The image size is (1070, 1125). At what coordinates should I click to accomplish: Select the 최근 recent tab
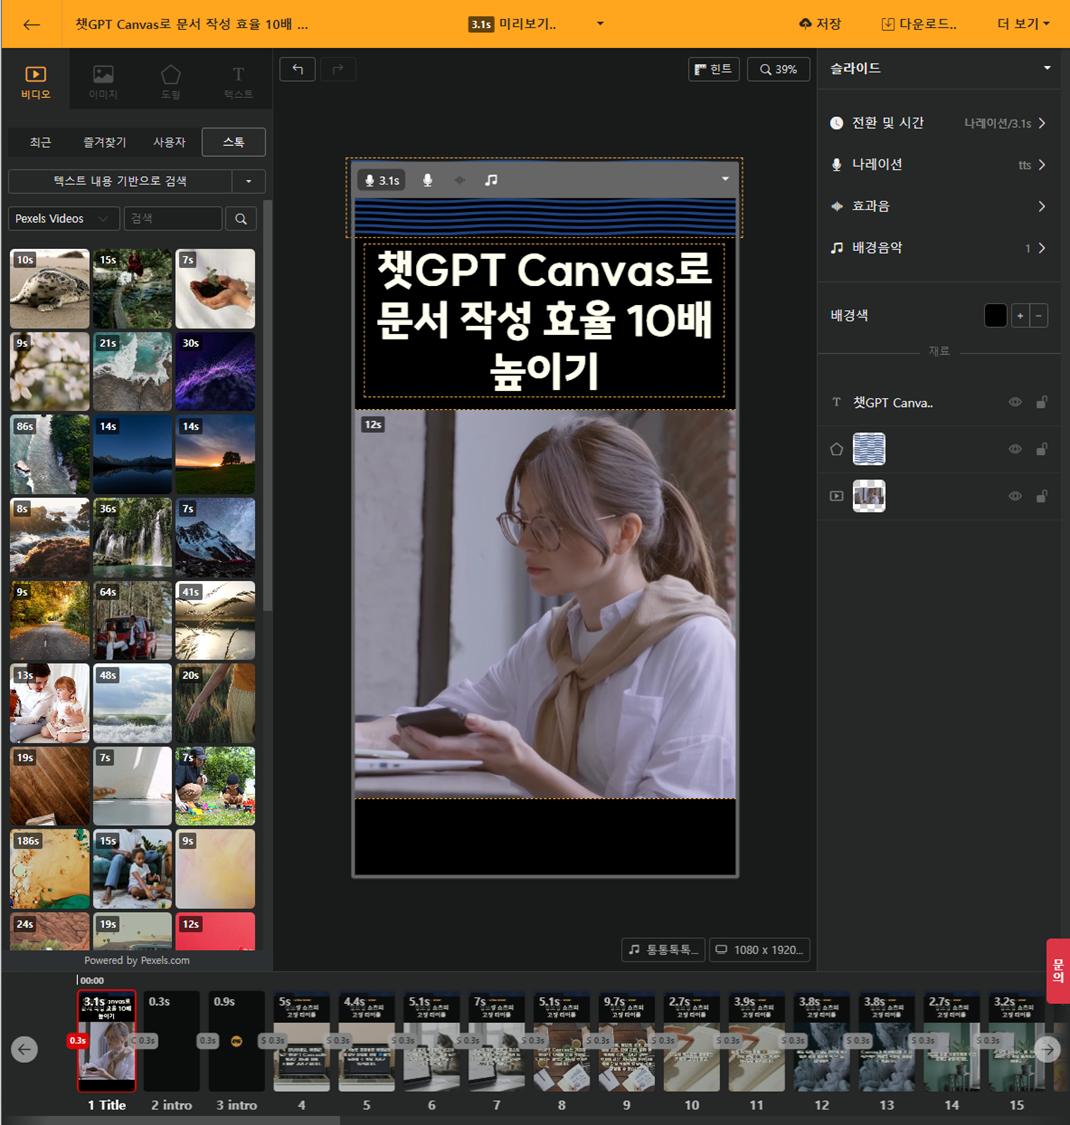pos(40,142)
